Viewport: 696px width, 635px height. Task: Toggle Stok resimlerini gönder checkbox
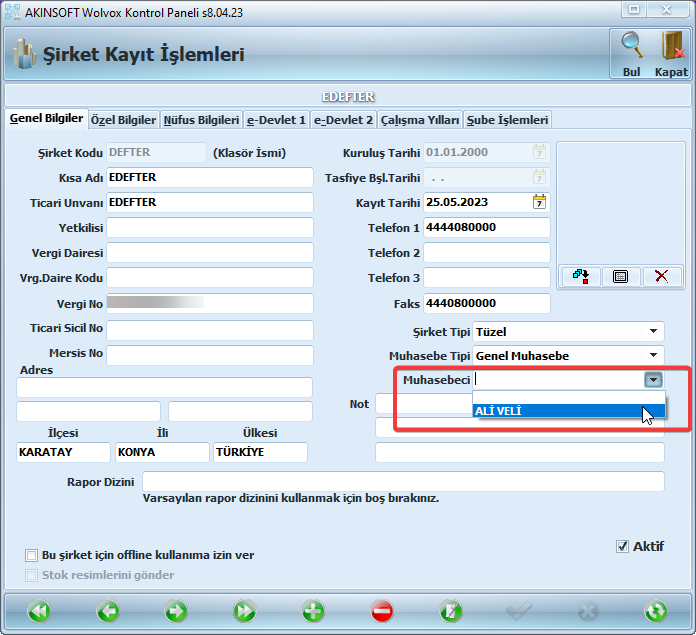31,576
